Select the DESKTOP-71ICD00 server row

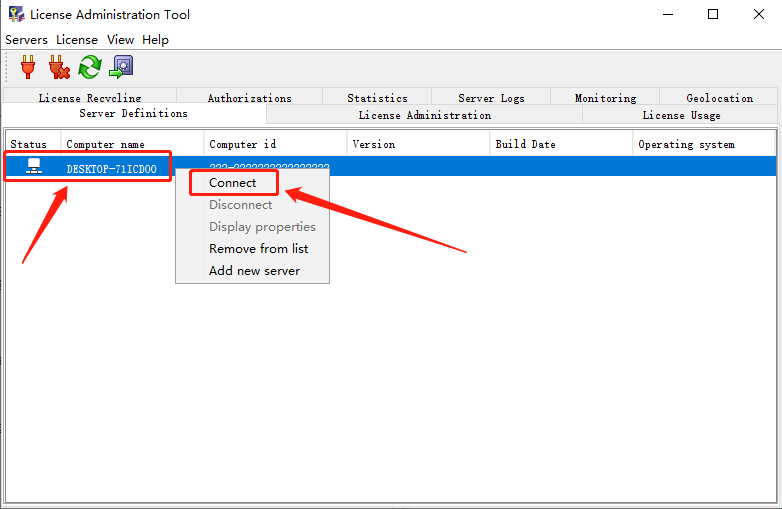[x=391, y=166]
